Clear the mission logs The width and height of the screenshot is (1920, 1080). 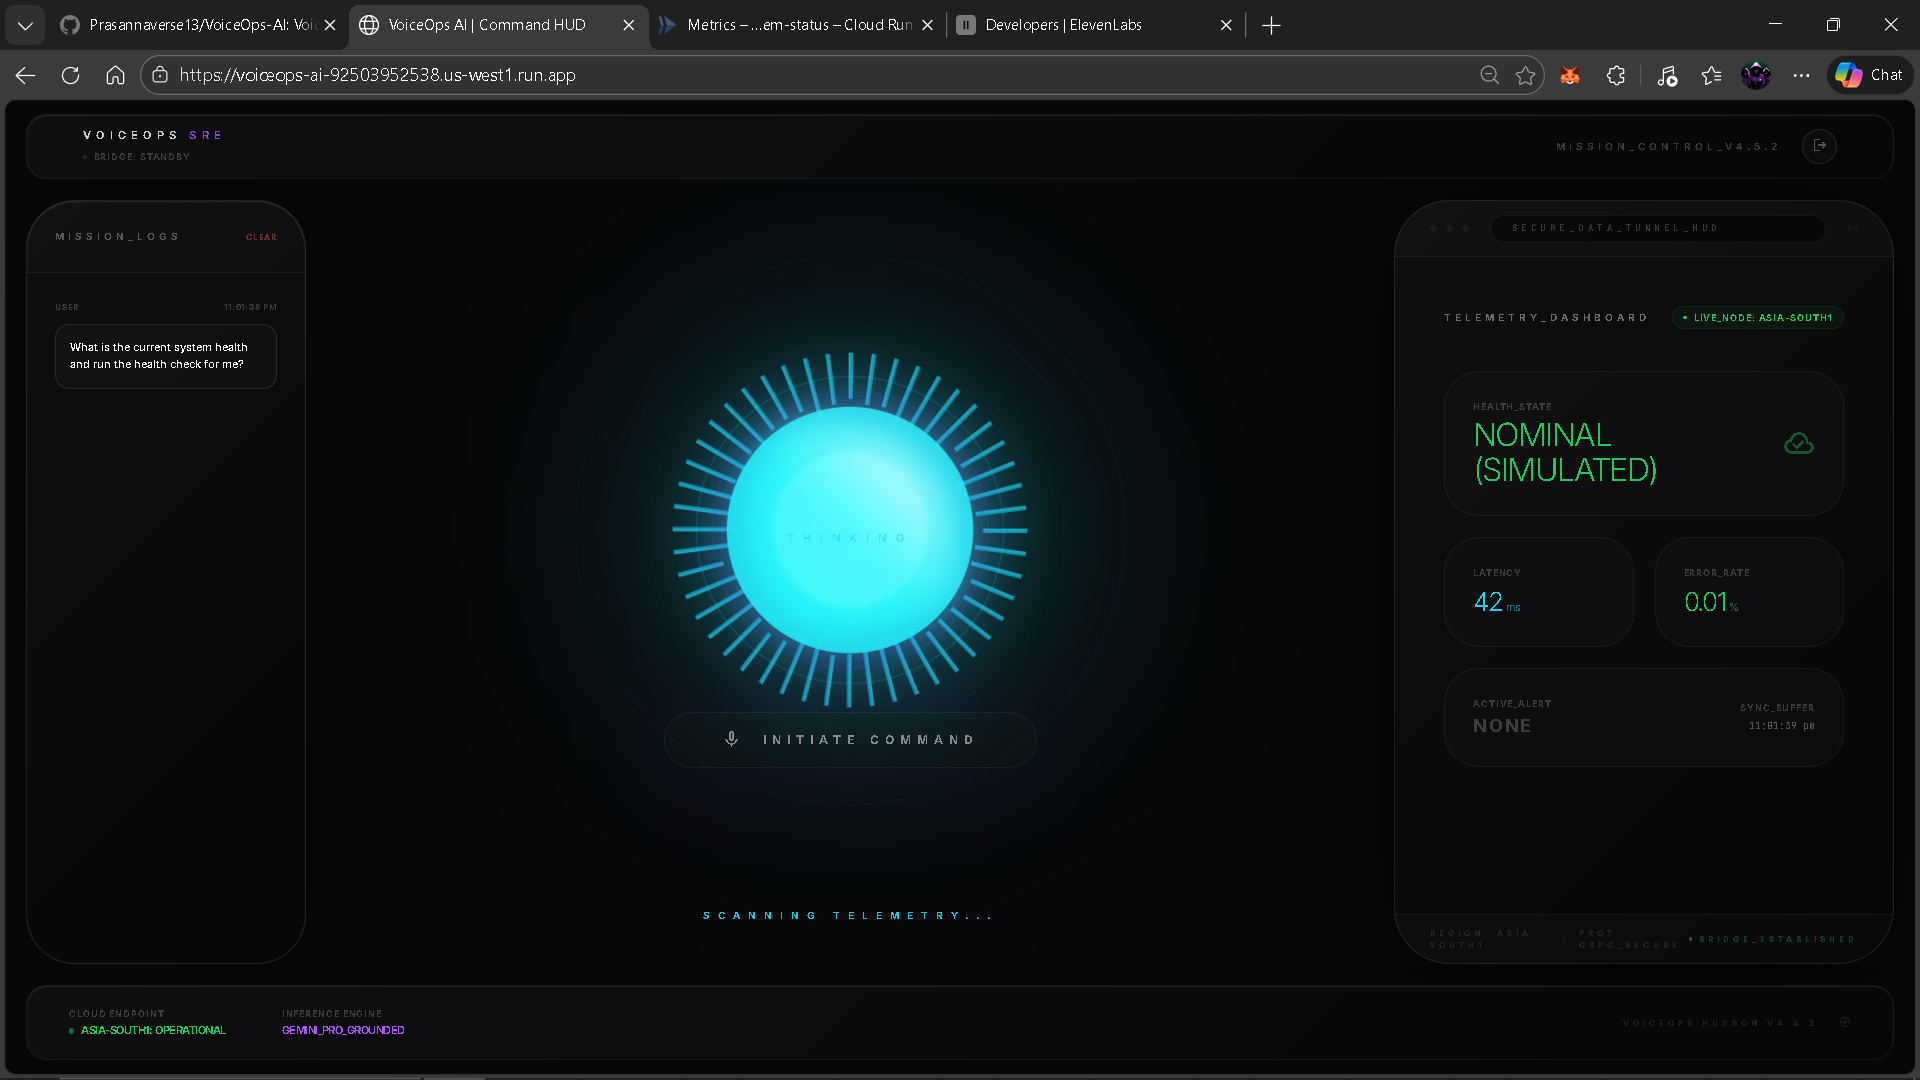(261, 237)
